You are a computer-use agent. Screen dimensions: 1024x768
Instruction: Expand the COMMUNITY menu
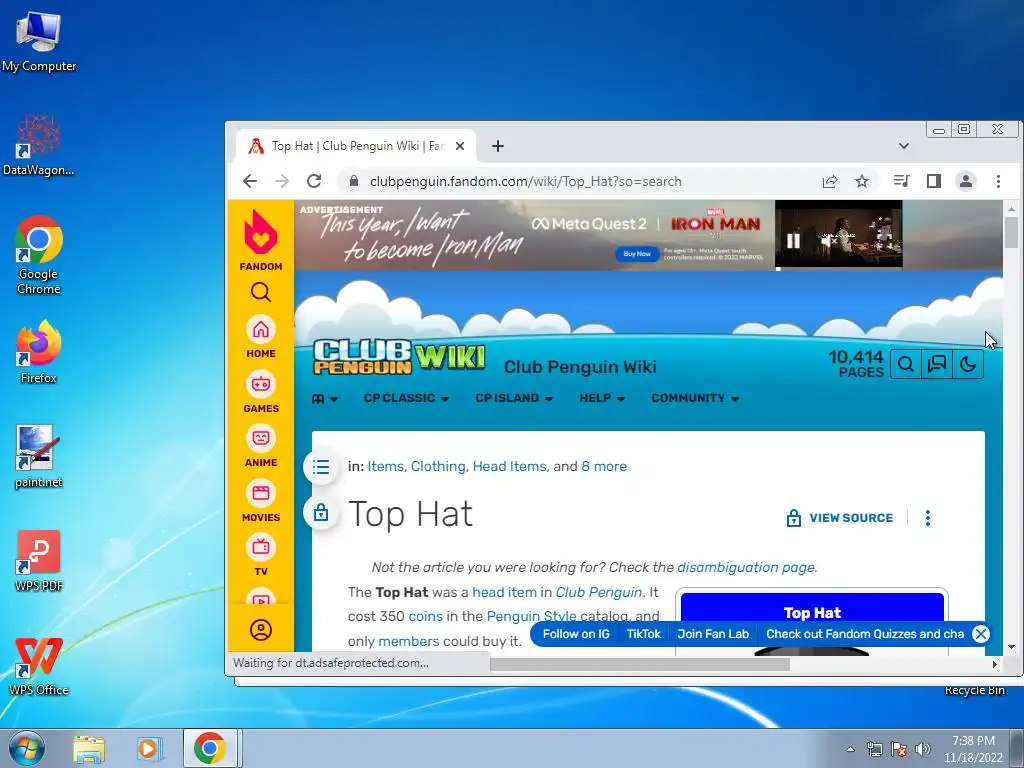click(695, 398)
